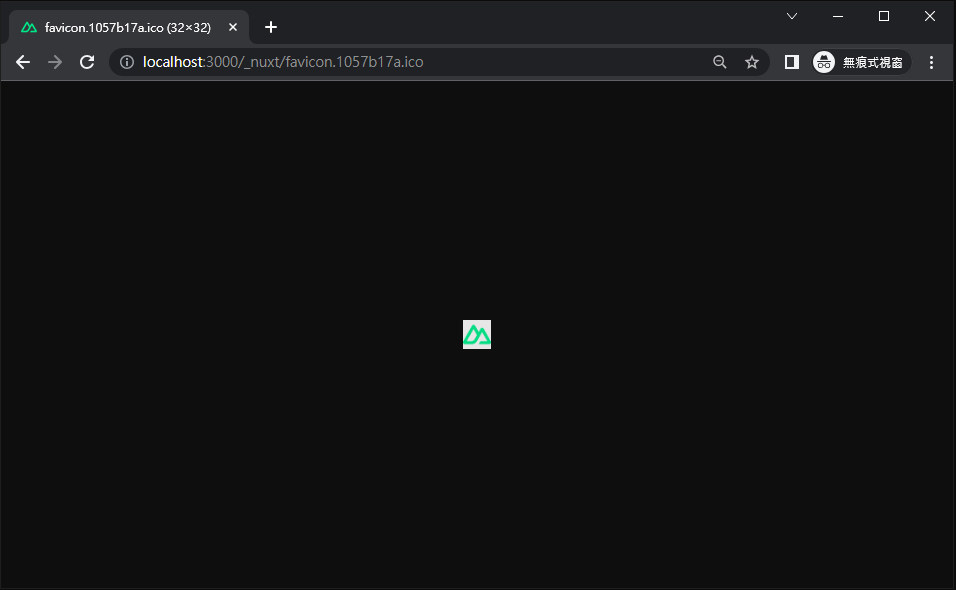Image resolution: width=956 pixels, height=590 pixels.
Task: Open Chrome's three-dot menu
Action: tap(931, 62)
